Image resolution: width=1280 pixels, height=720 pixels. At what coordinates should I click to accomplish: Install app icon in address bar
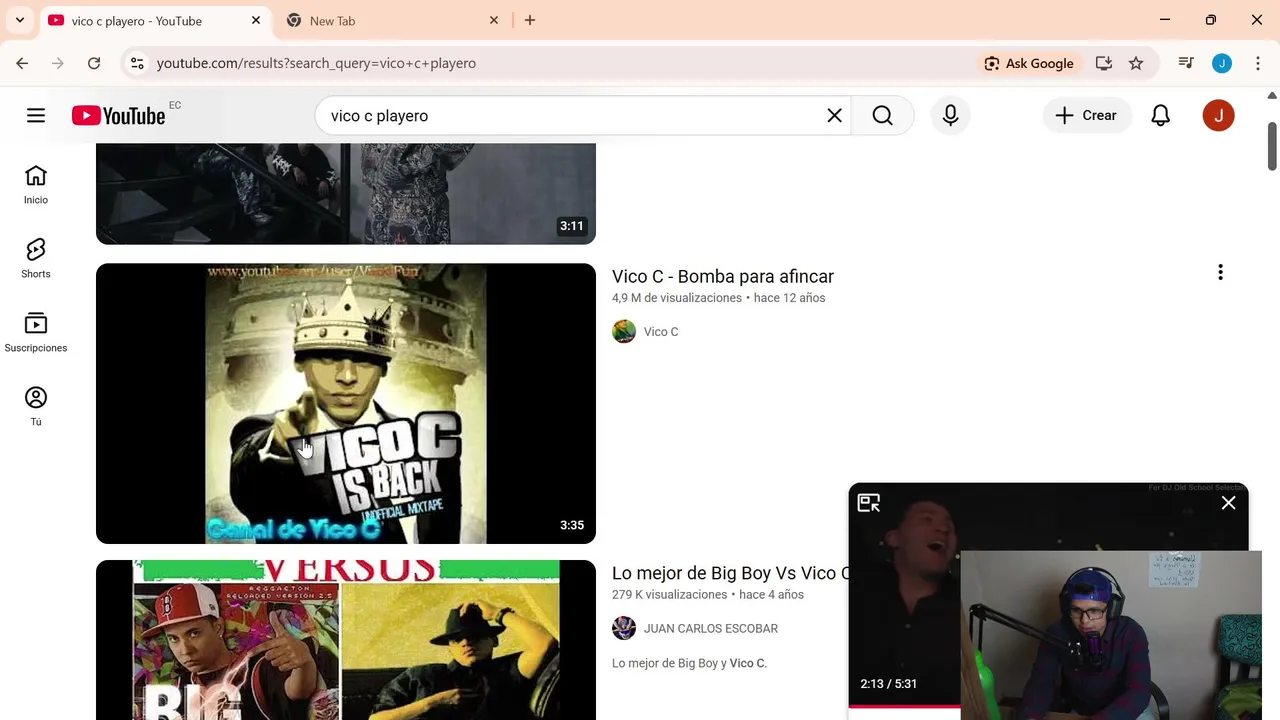(1104, 63)
